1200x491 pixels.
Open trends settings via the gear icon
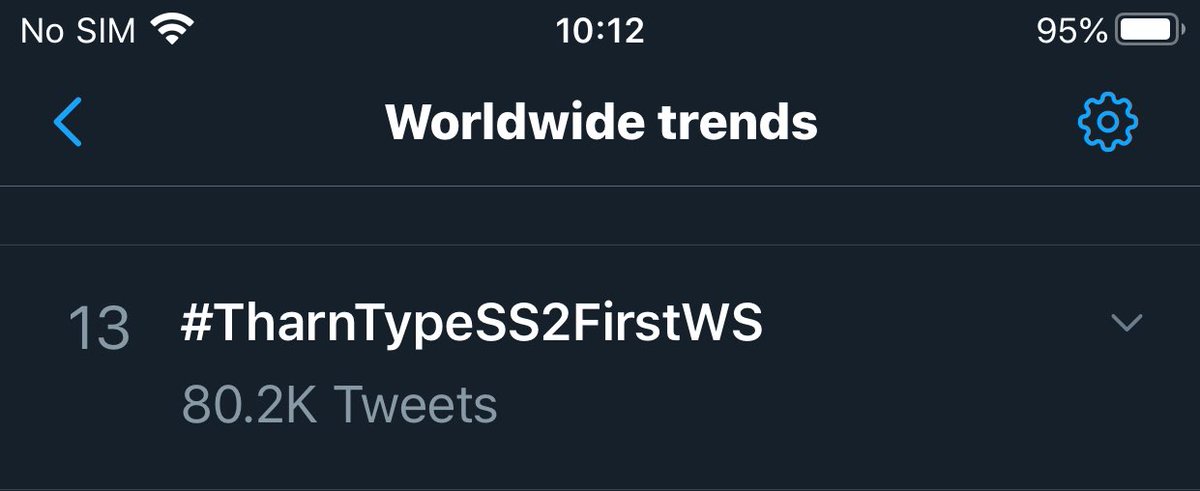[x=1108, y=122]
